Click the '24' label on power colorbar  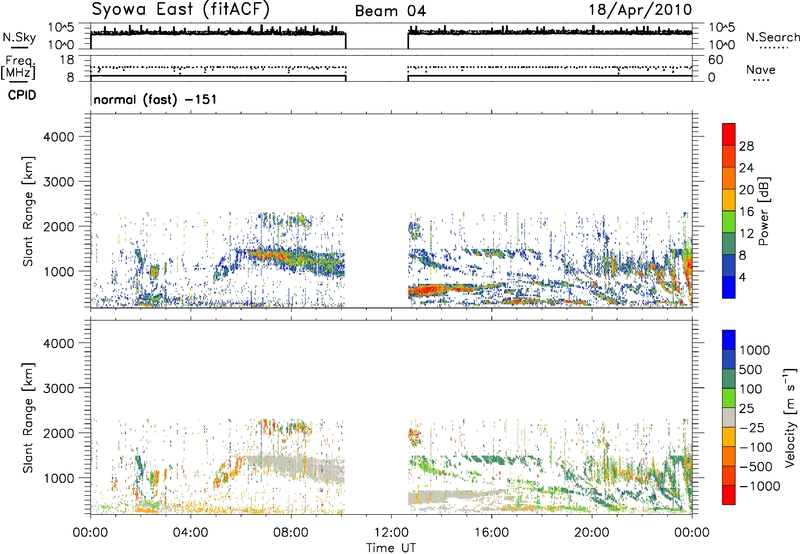click(746, 168)
